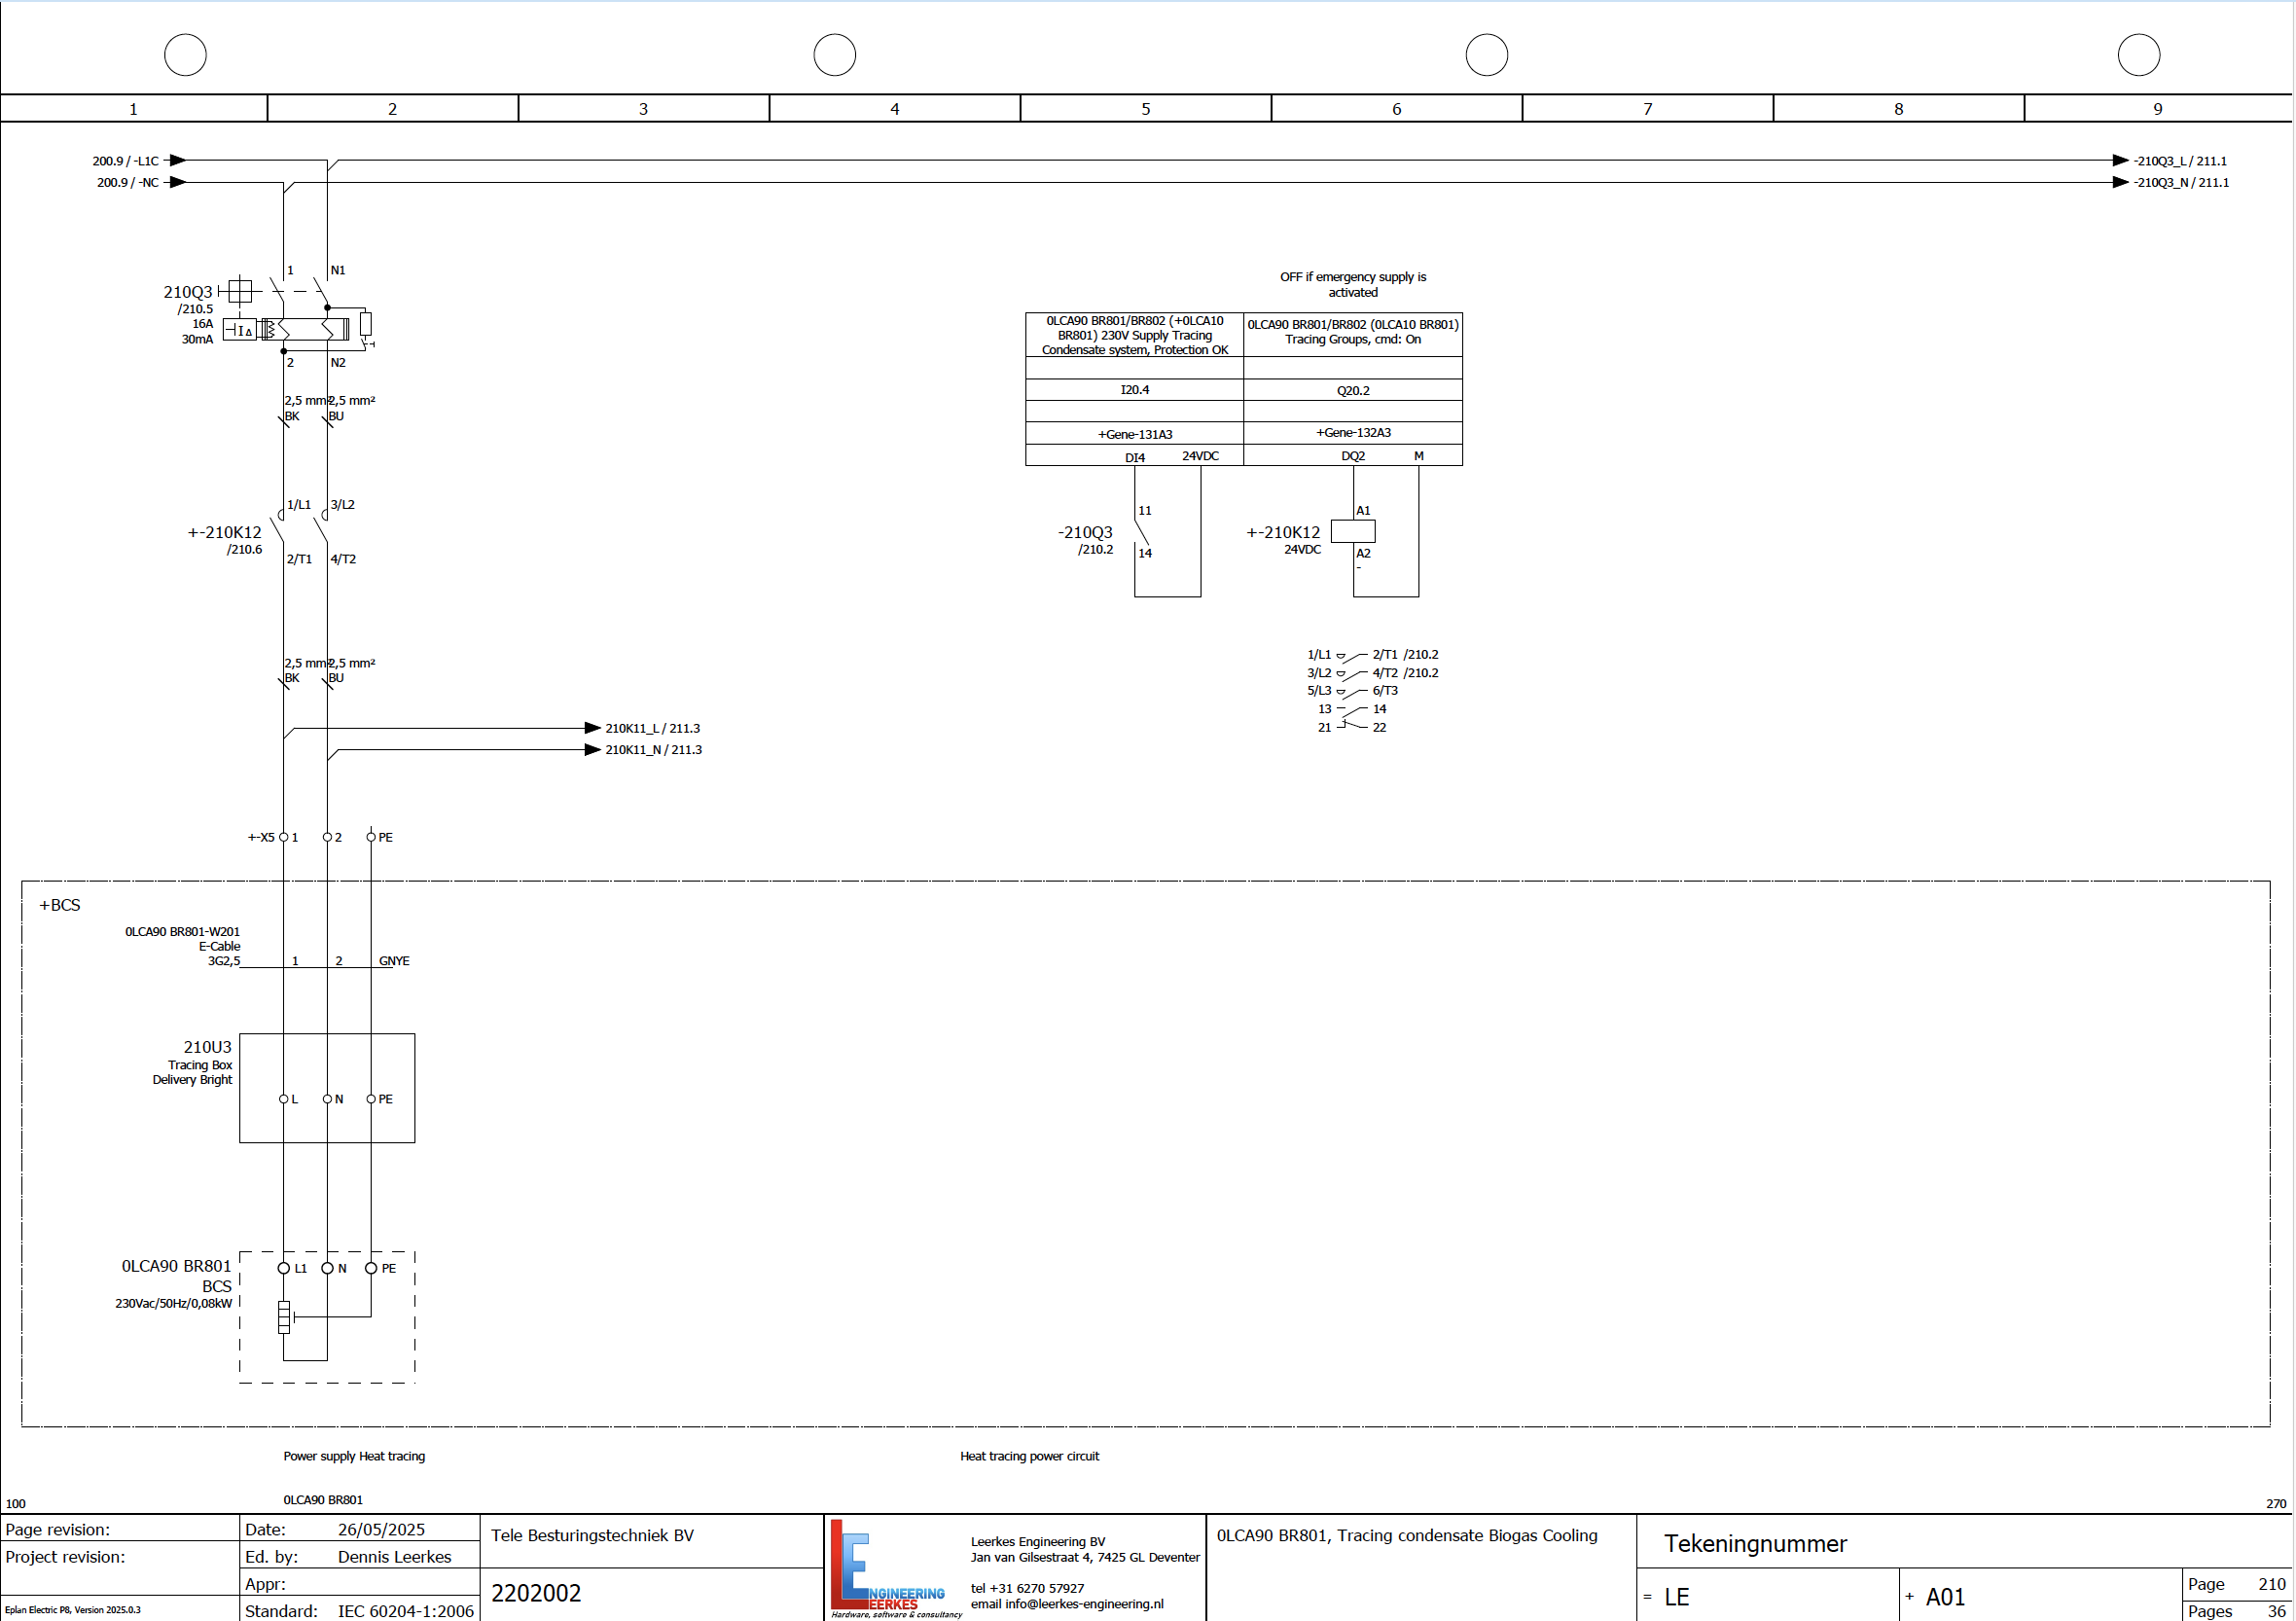
Task: Click the I20.4 PLC input address cell
Action: pyautogui.click(x=1134, y=390)
